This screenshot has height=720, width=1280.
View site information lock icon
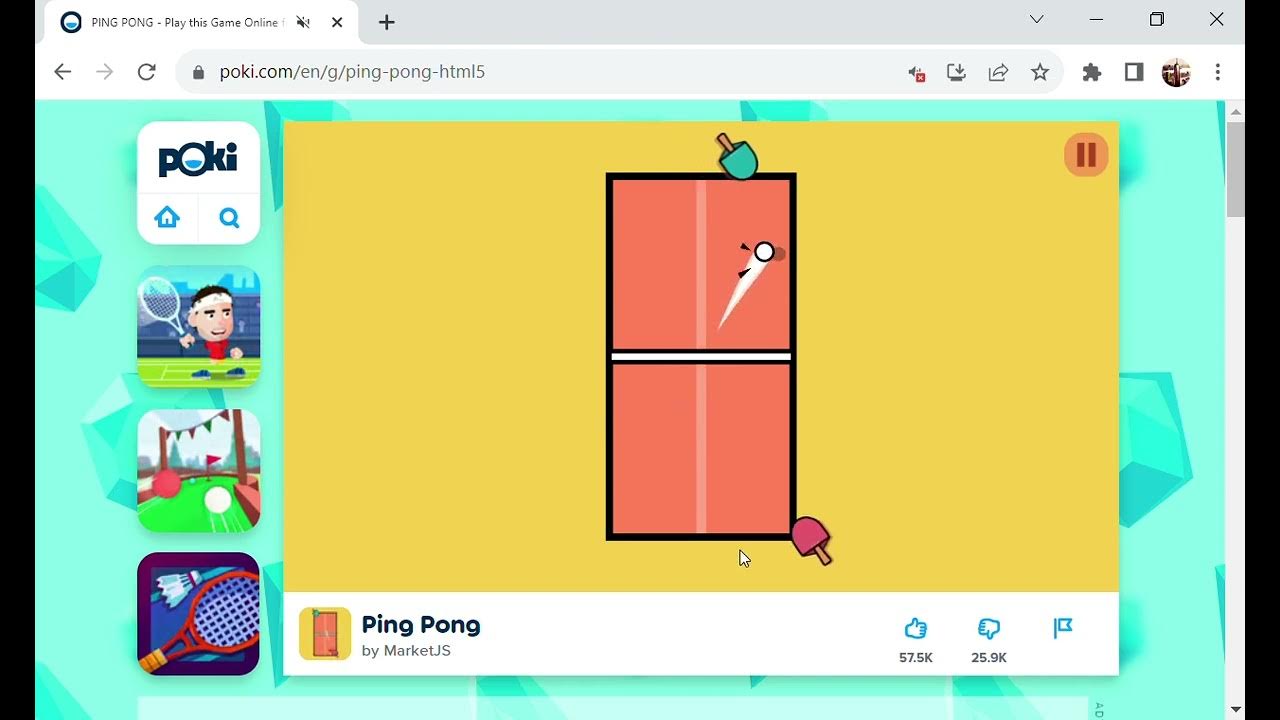(198, 72)
